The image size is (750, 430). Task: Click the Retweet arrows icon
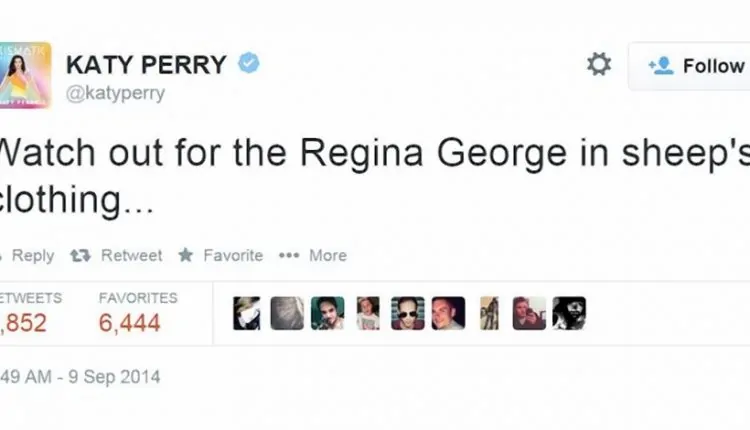[x=80, y=256]
